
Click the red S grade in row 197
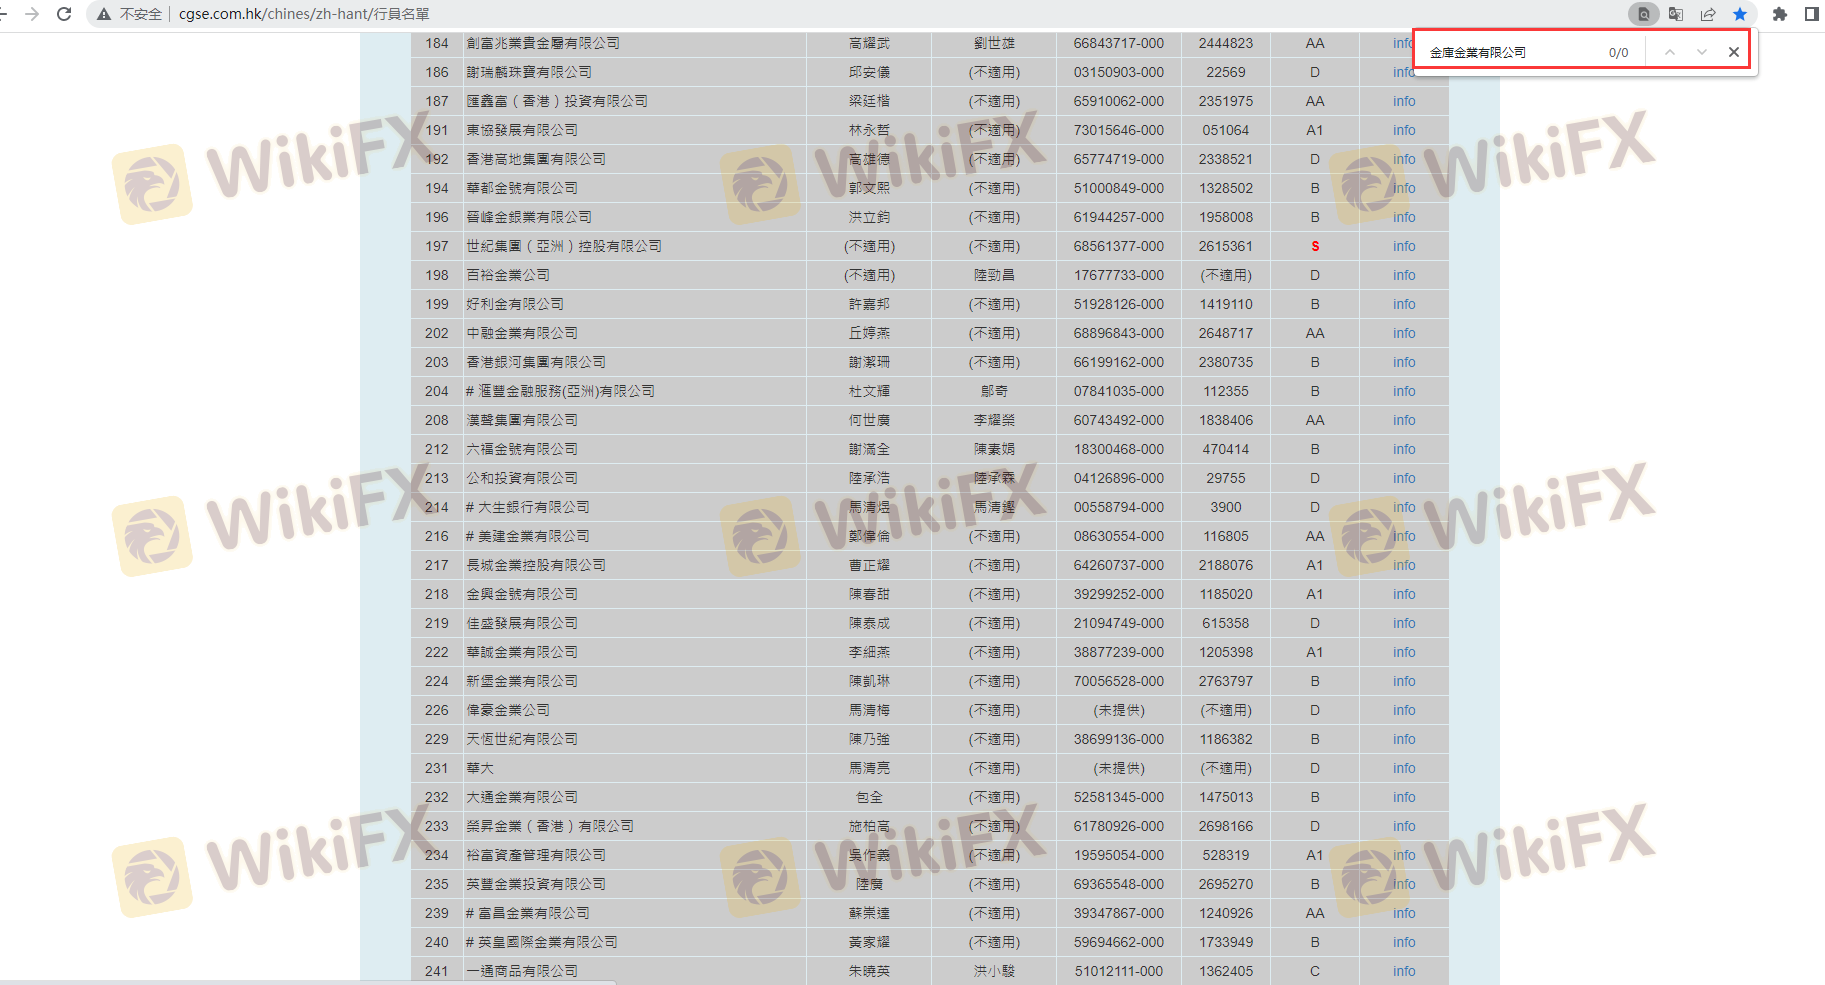(1315, 246)
